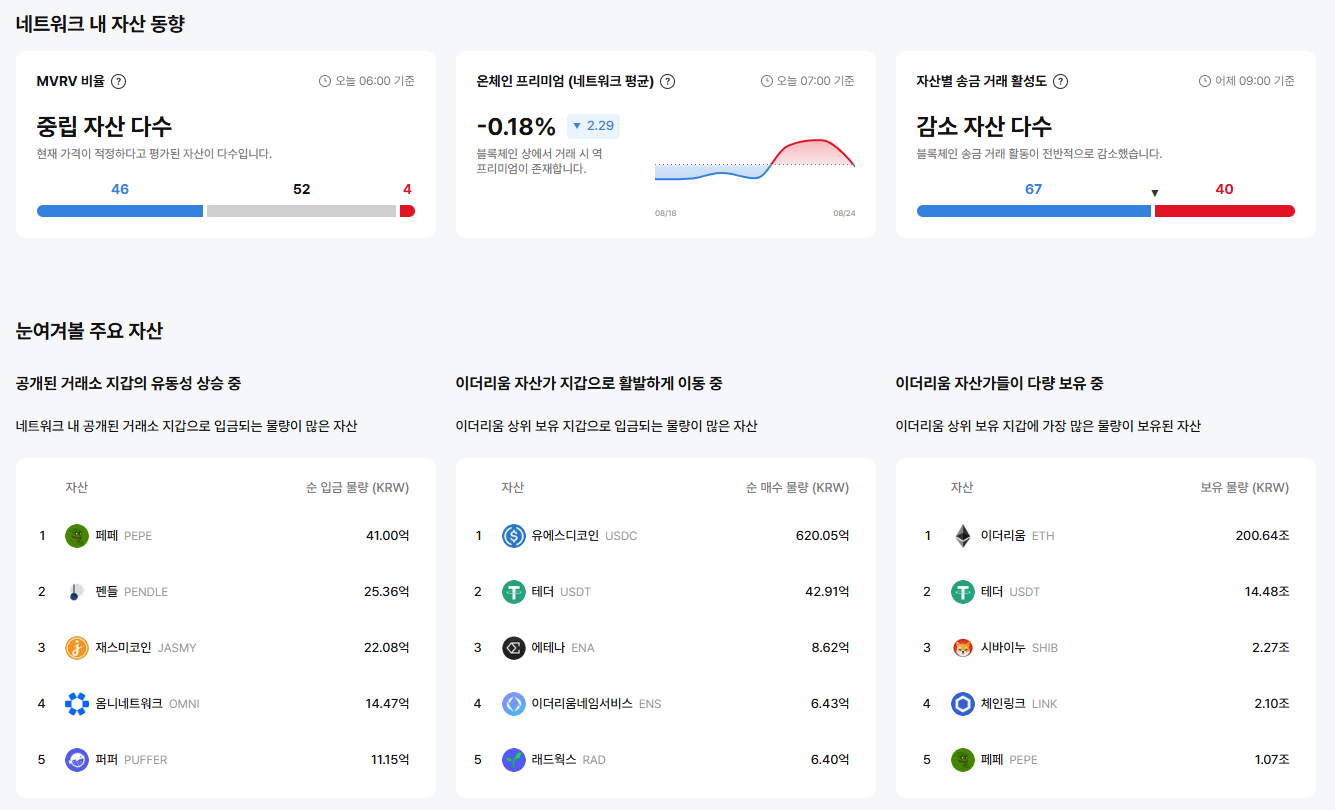Click 공개된 거래소 지갑의 유동성 상승 중 heading
The image size is (1335, 810).
128,384
